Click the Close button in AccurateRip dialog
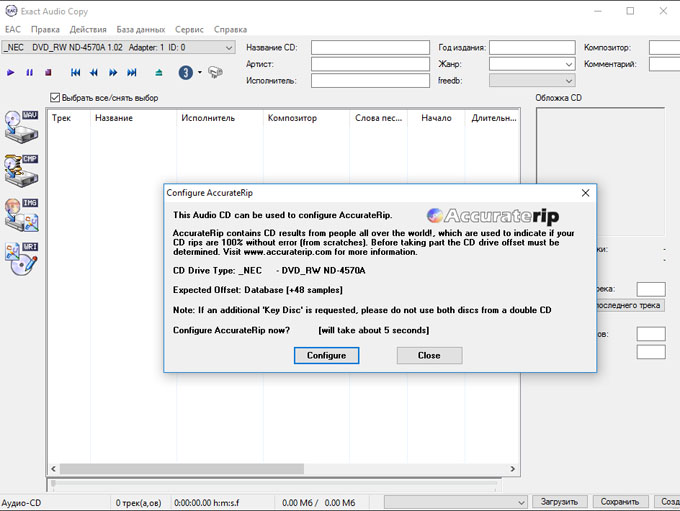Screen dimensions: 680x511 click(x=429, y=355)
